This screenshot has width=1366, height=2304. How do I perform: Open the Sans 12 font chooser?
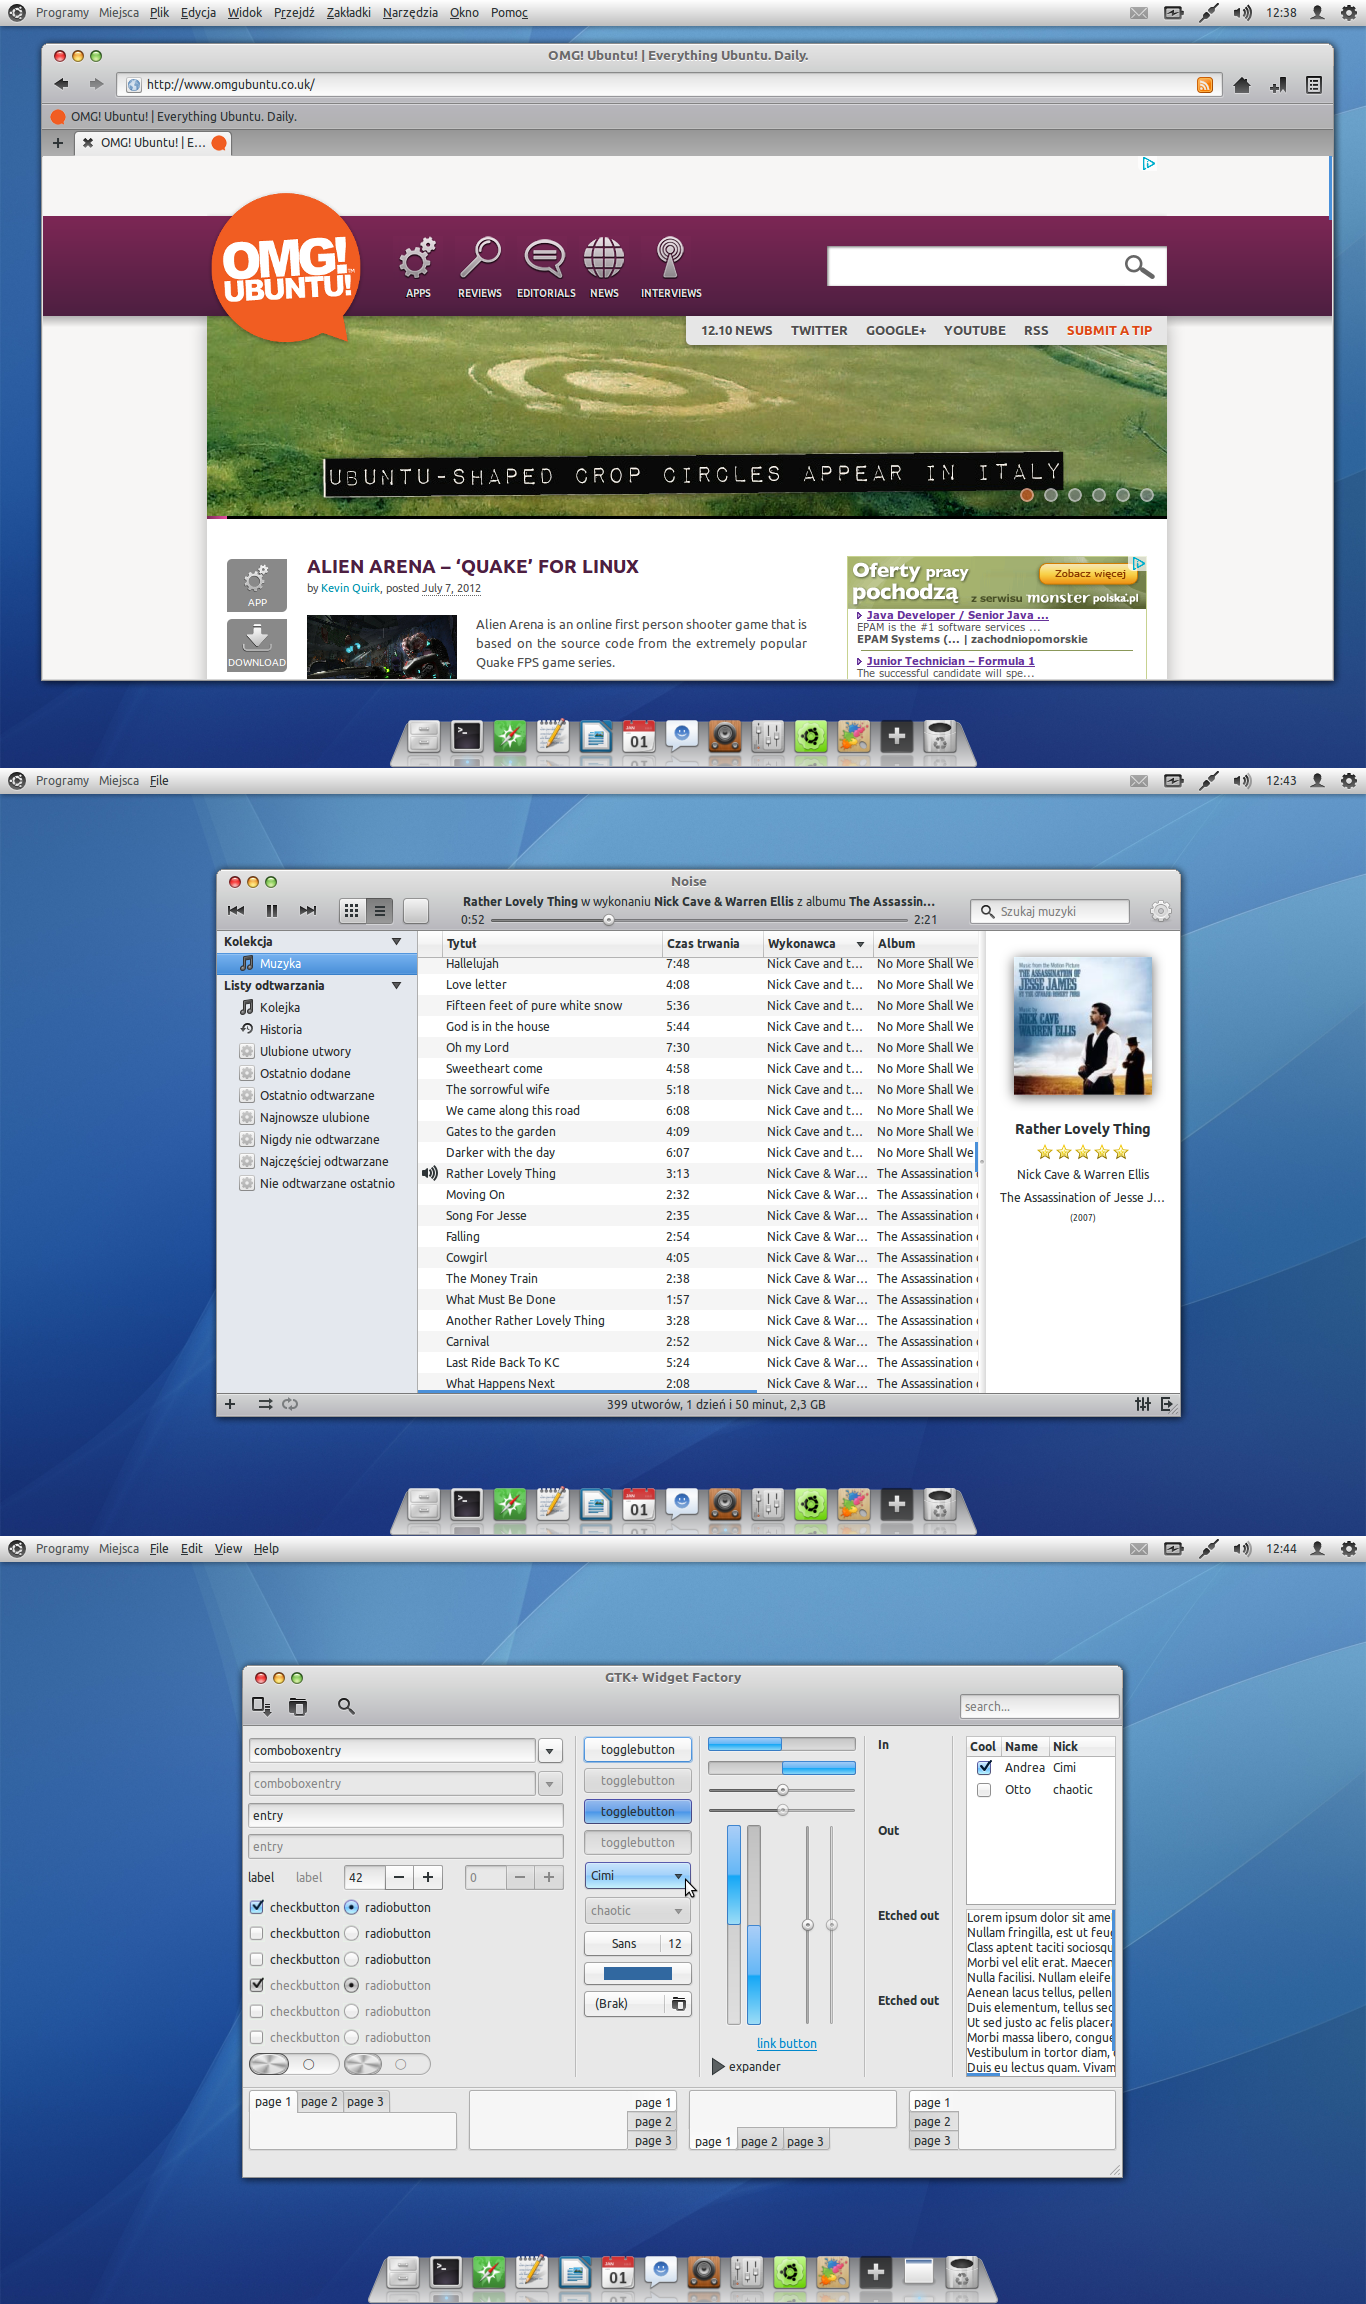click(x=638, y=1943)
